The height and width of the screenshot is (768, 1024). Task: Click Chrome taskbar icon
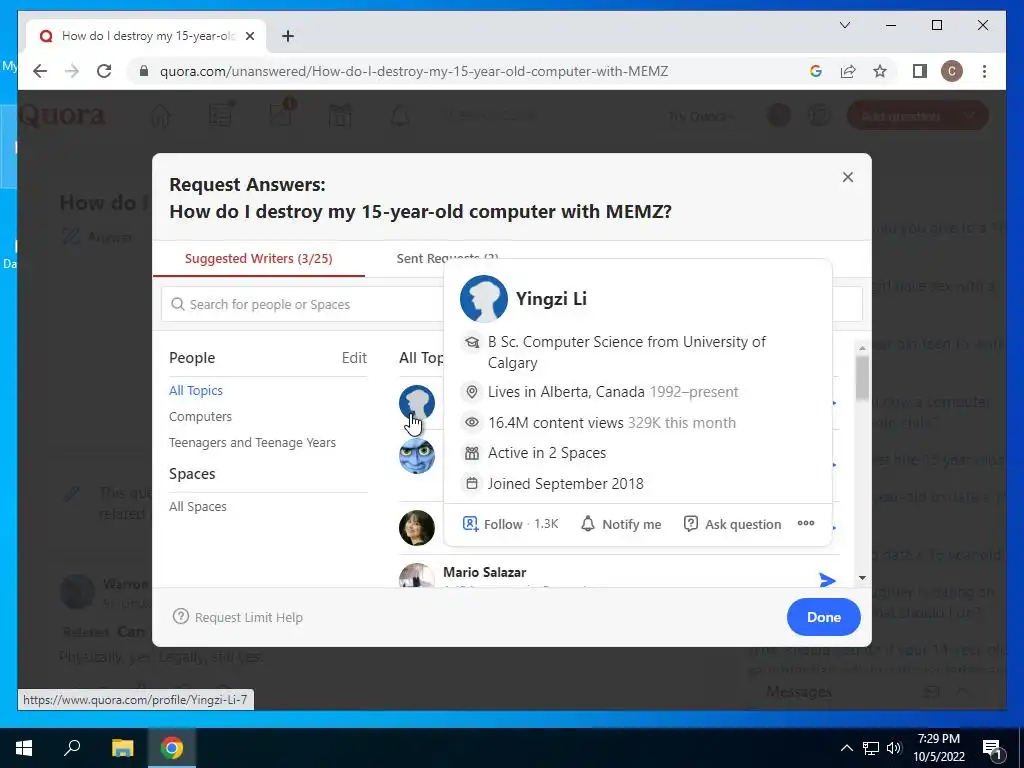(x=172, y=748)
